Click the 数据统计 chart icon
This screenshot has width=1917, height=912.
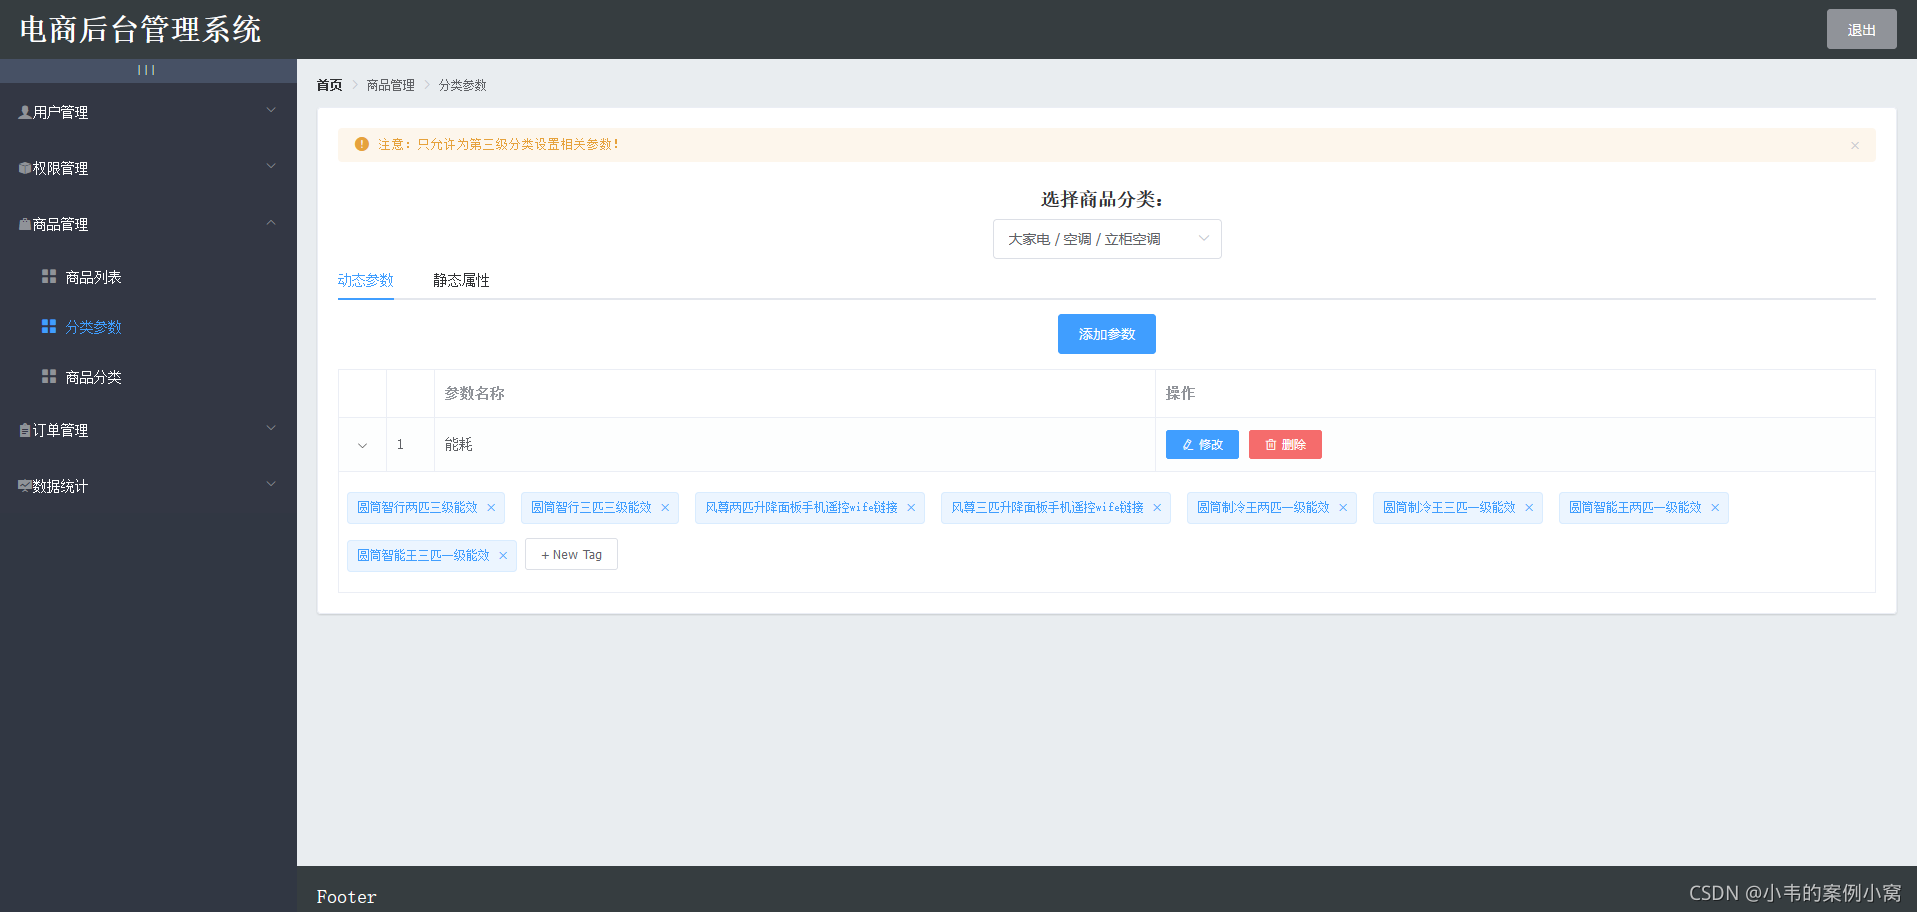pos(25,486)
